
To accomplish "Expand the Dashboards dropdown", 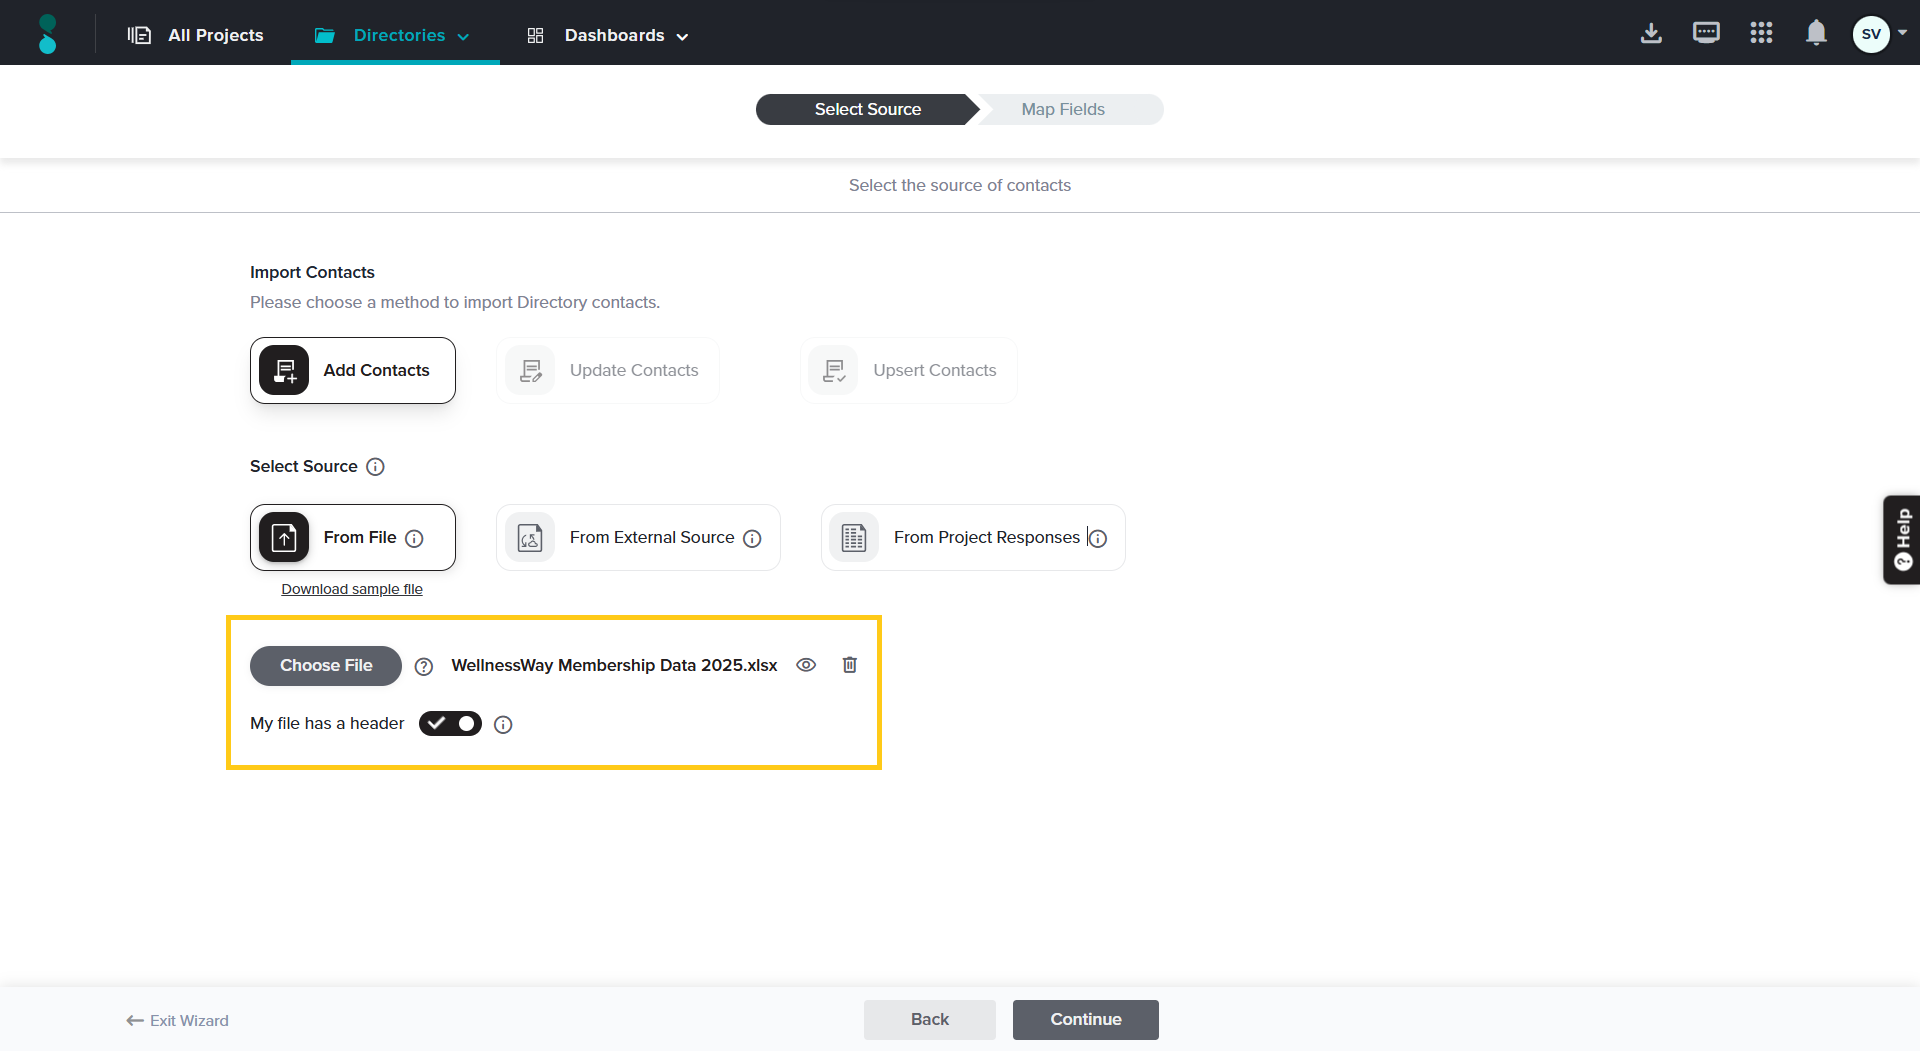I will coord(608,36).
